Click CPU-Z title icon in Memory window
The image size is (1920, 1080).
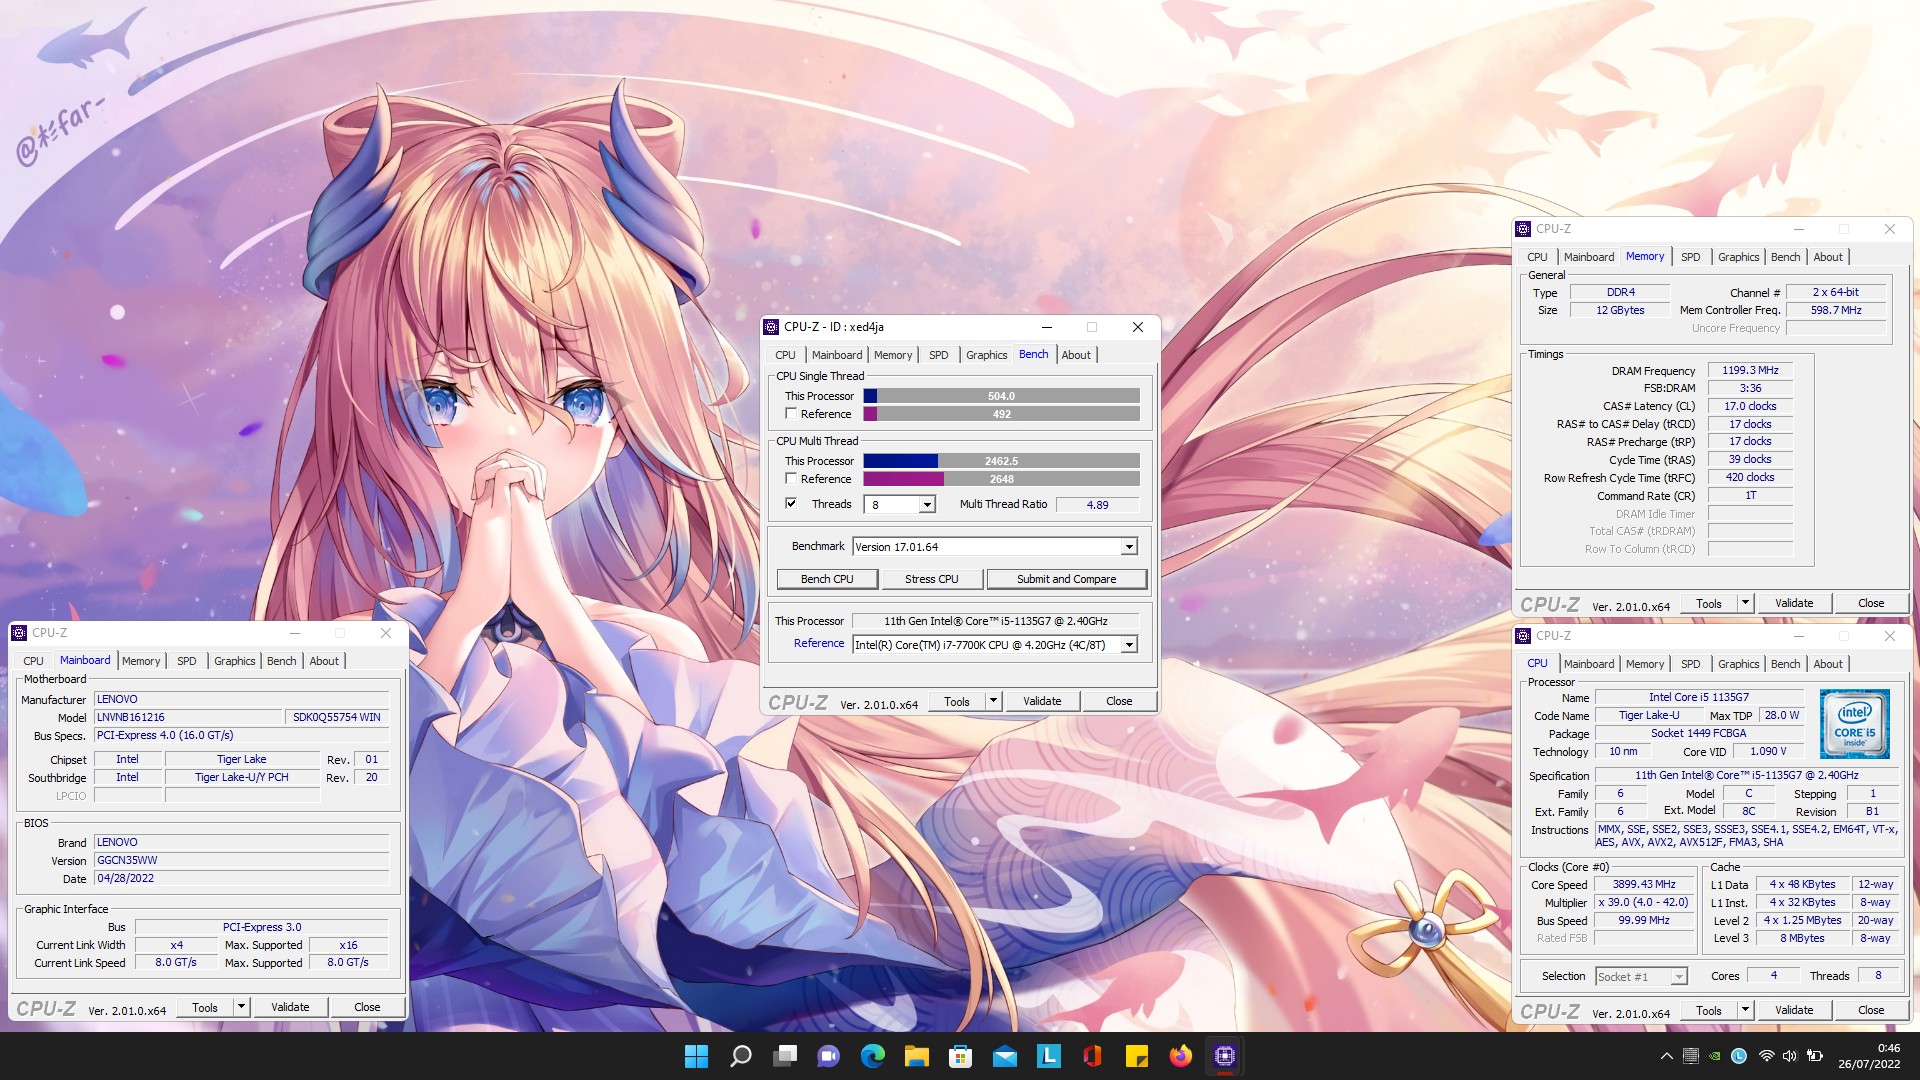1523,229
